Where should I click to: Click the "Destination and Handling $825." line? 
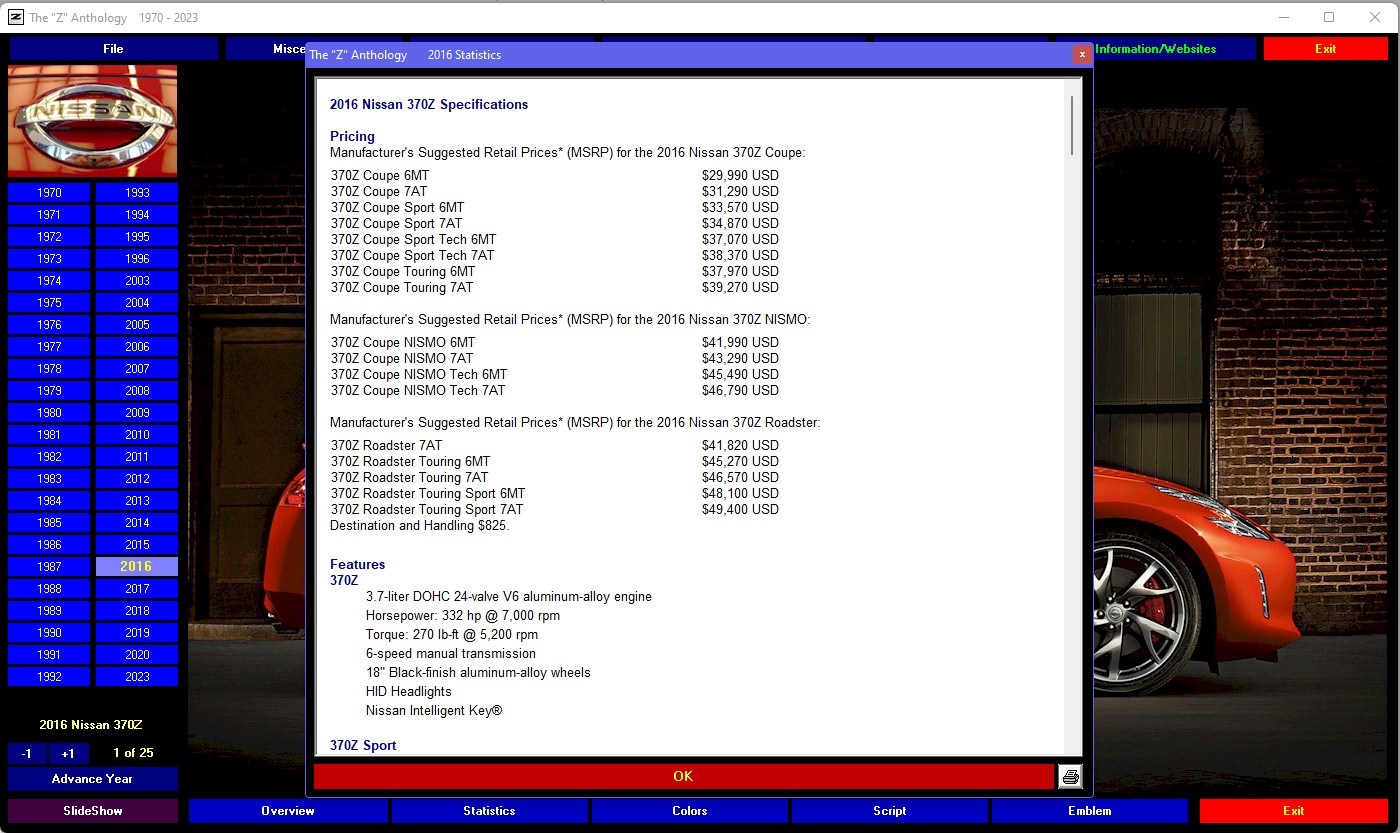tap(420, 526)
